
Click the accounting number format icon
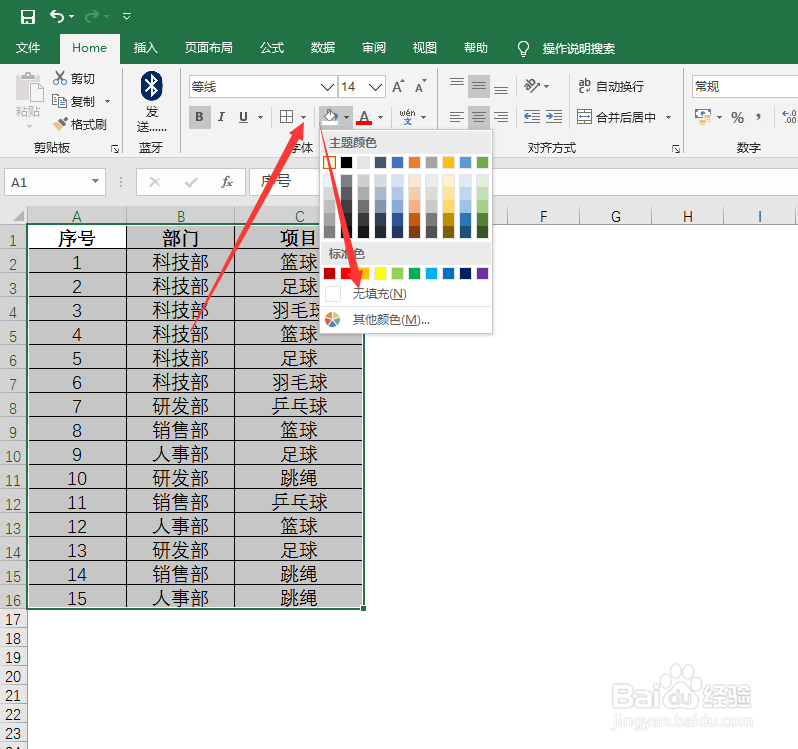703,117
